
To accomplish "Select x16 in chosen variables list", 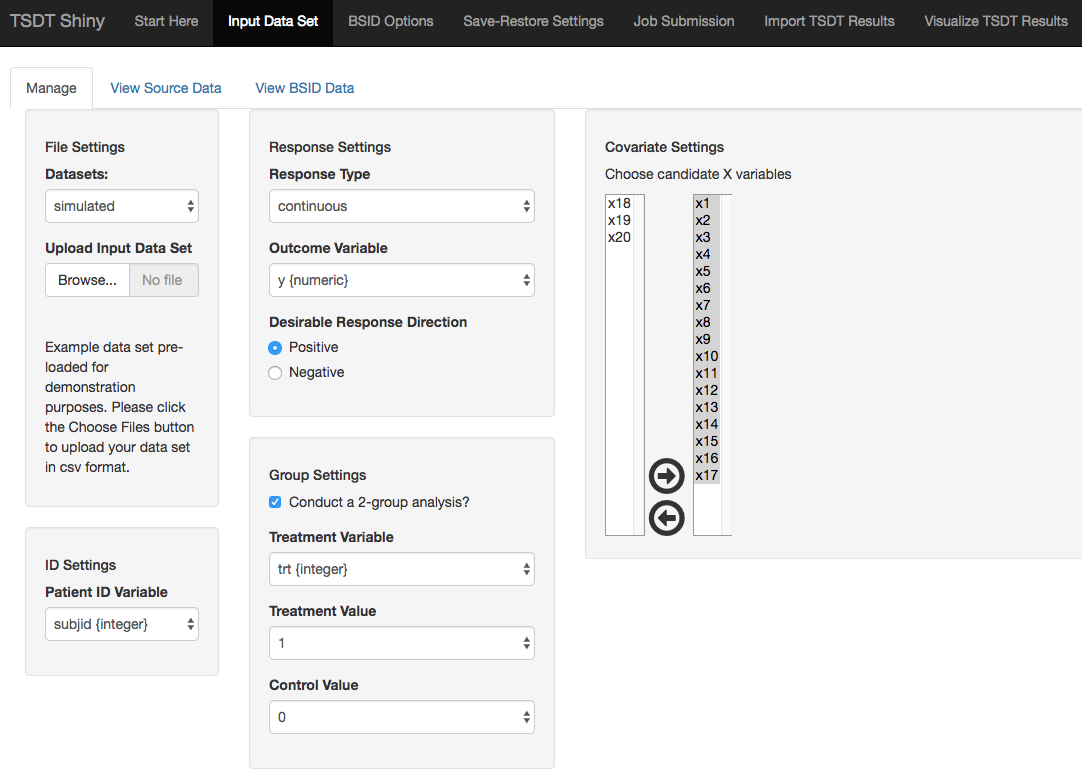I will [707, 458].
